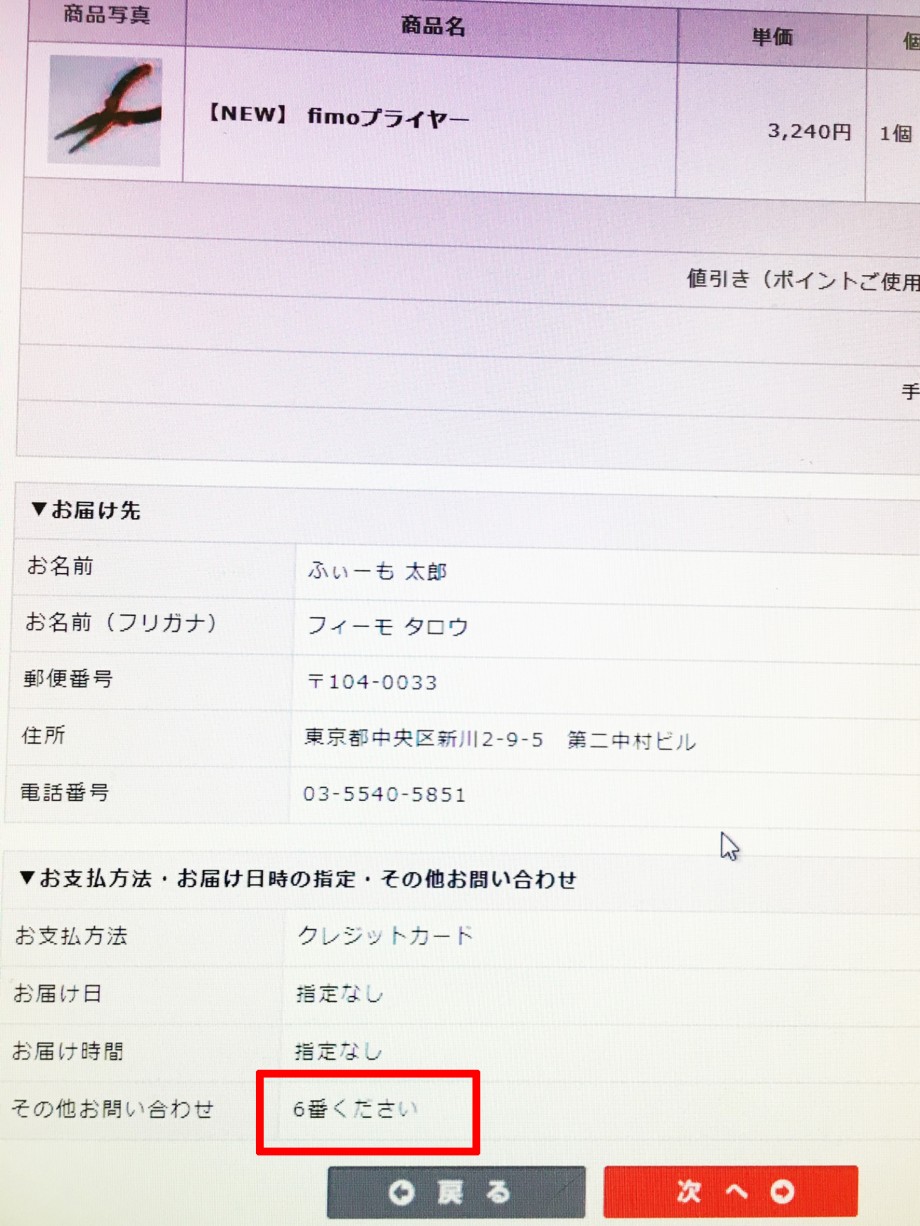Click the right arrow icon on 次へ button

[782, 1191]
